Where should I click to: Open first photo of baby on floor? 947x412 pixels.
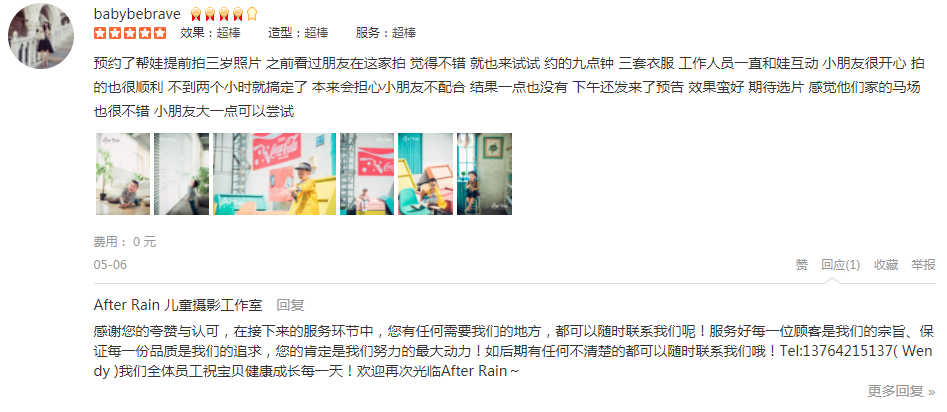click(x=123, y=174)
